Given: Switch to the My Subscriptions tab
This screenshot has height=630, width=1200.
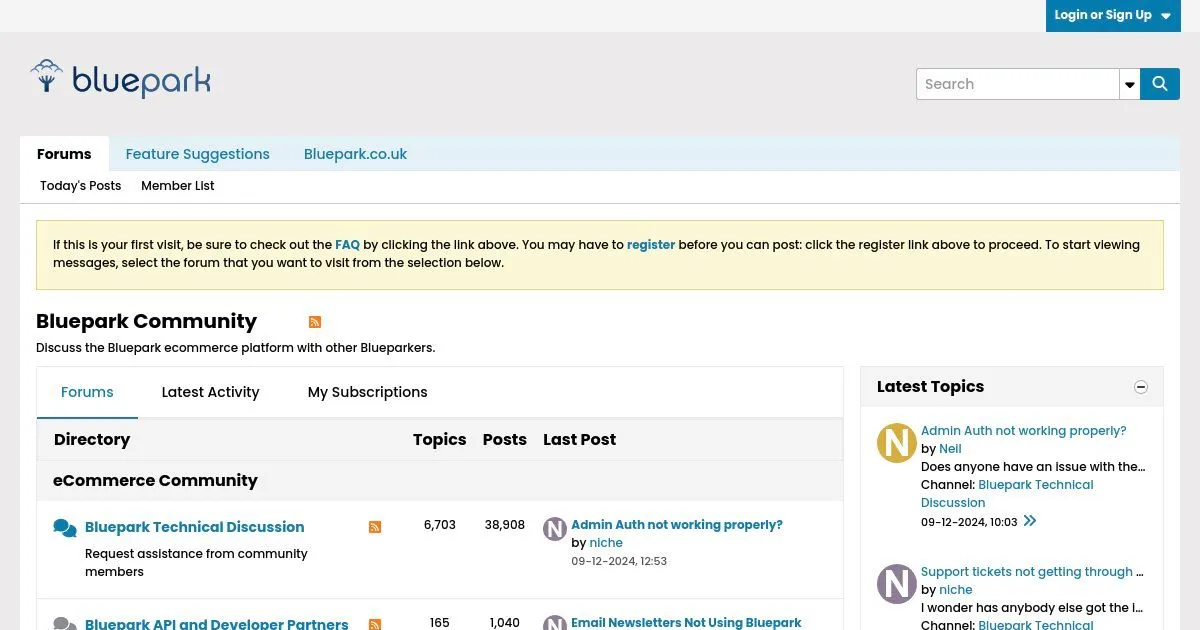Looking at the screenshot, I should [x=367, y=392].
